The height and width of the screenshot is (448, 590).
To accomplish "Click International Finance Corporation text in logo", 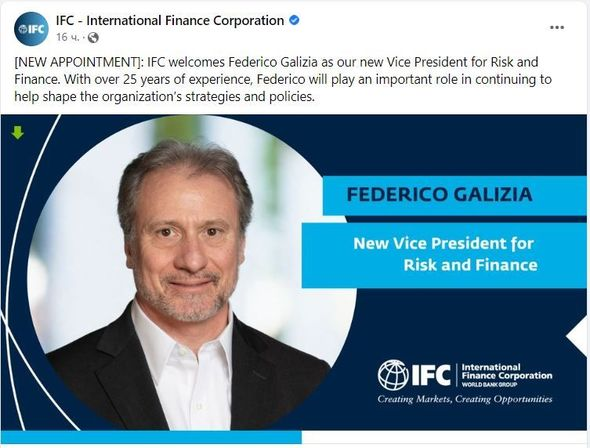I will point(506,371).
